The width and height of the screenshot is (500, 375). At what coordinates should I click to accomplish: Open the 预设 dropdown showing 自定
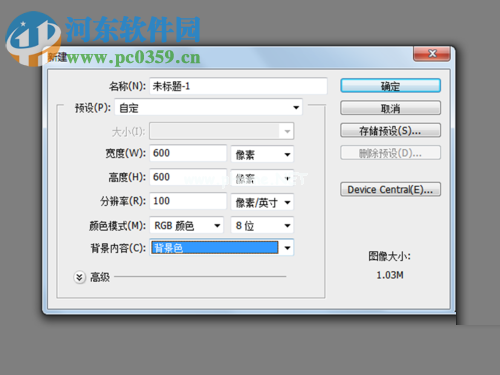209,107
